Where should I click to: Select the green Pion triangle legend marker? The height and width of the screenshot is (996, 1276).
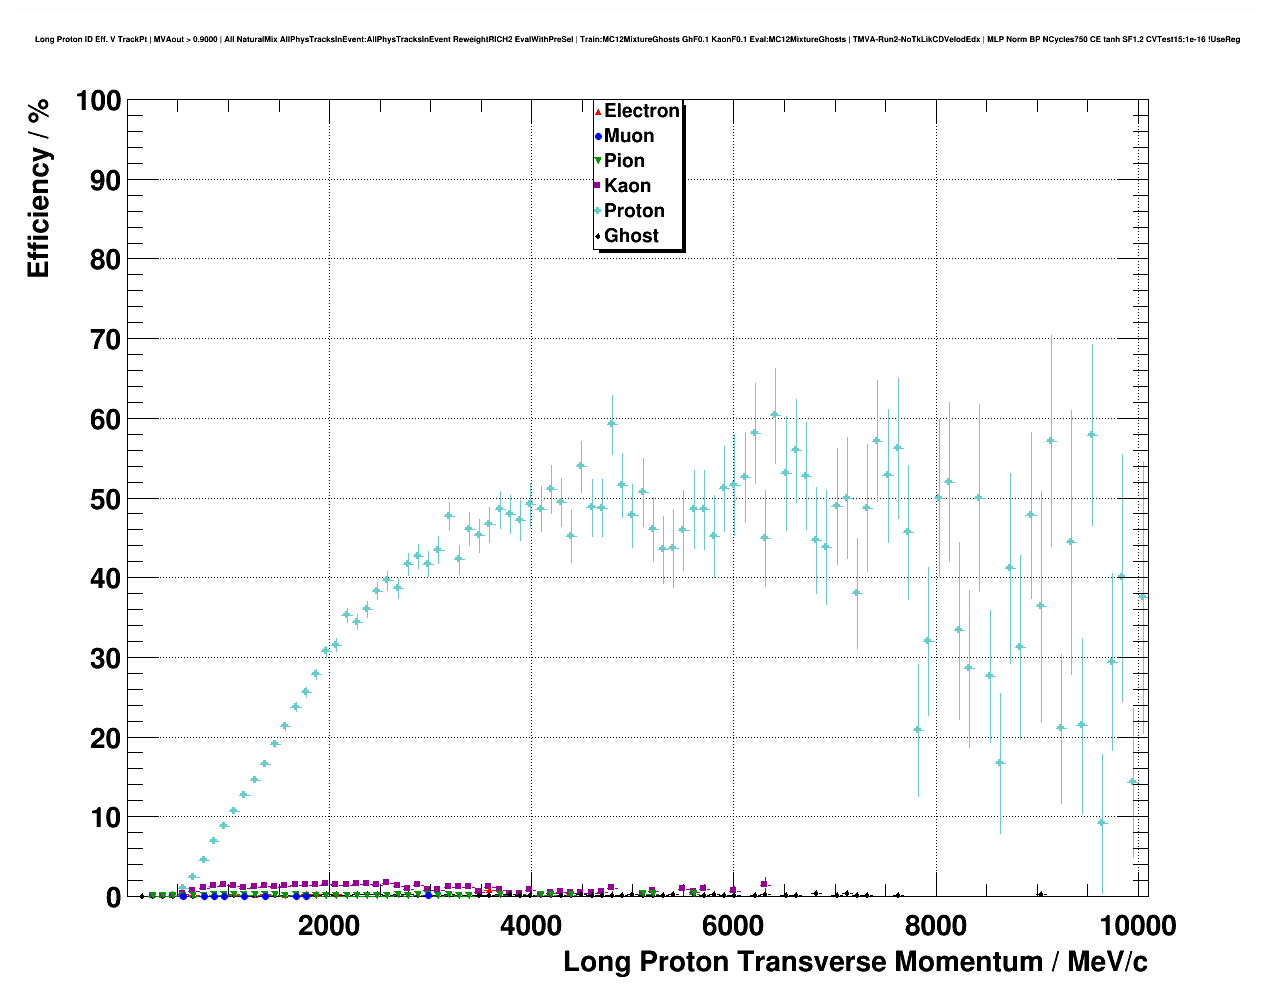click(598, 161)
